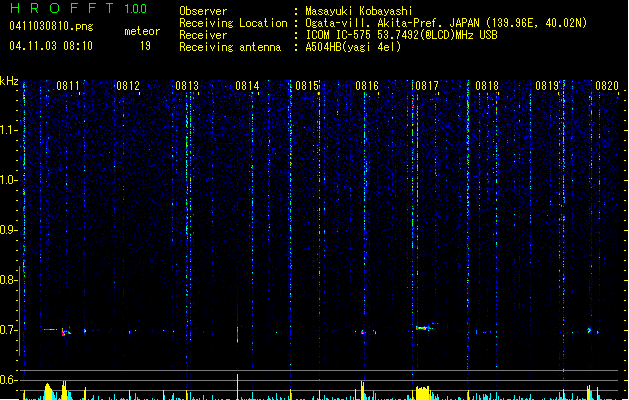The height and width of the screenshot is (400, 629).
Task: Click the 0.6 kHz axis label
Action: click(8, 380)
